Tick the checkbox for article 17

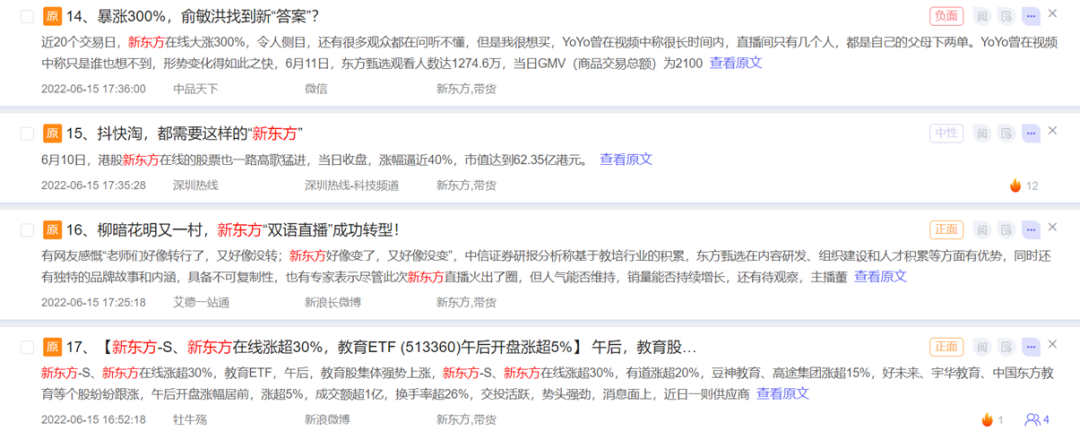(27, 347)
